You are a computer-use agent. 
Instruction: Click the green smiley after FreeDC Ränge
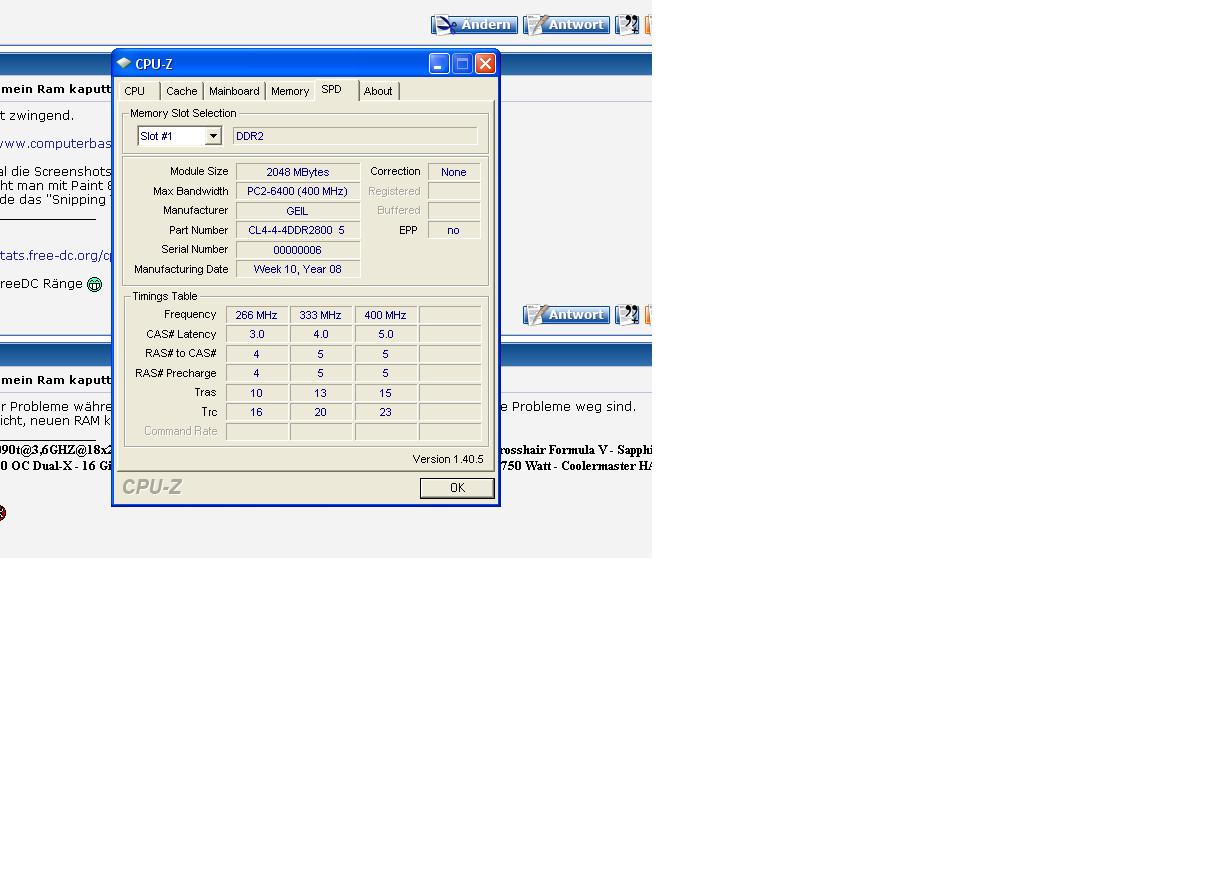pyautogui.click(x=95, y=284)
